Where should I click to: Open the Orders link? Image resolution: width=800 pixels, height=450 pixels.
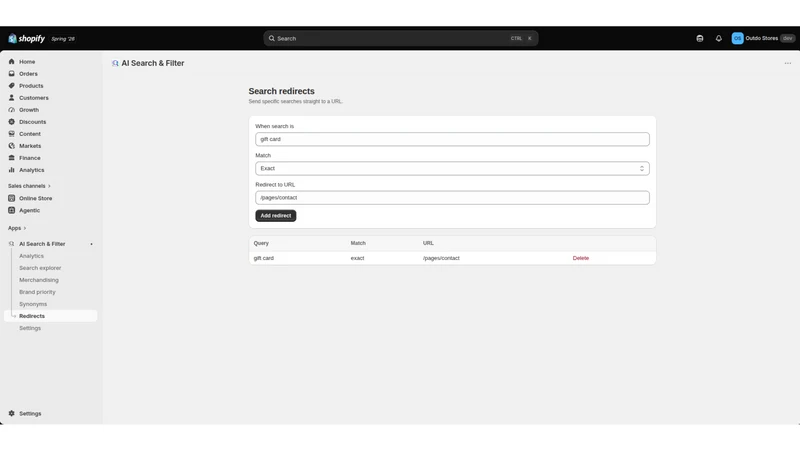[x=28, y=73]
